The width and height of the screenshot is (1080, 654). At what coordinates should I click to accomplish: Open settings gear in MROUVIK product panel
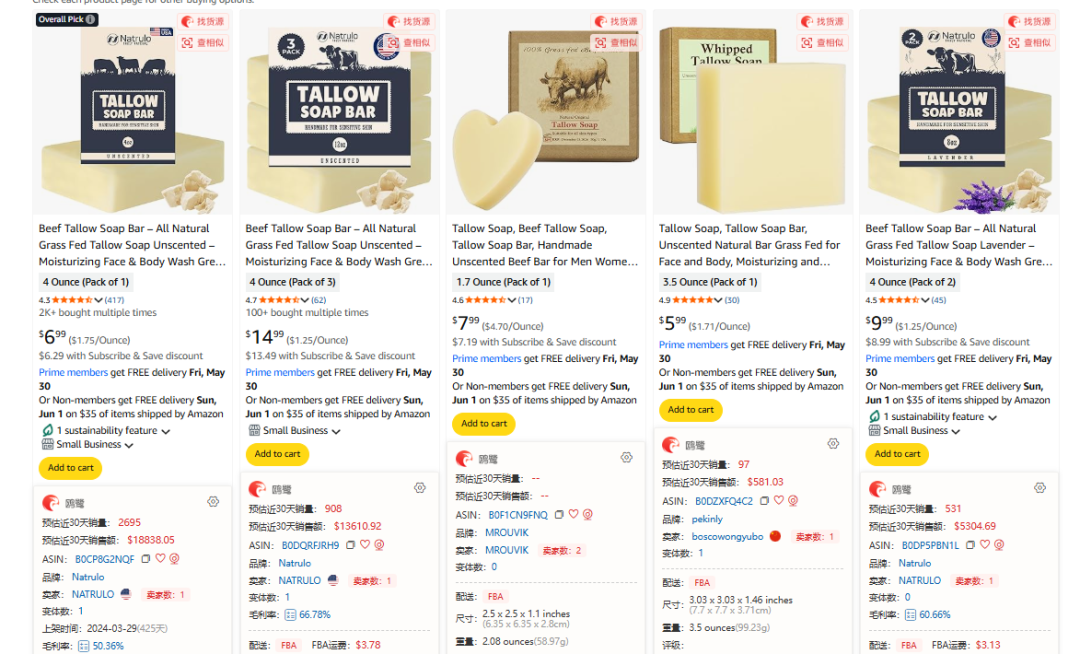(x=626, y=457)
